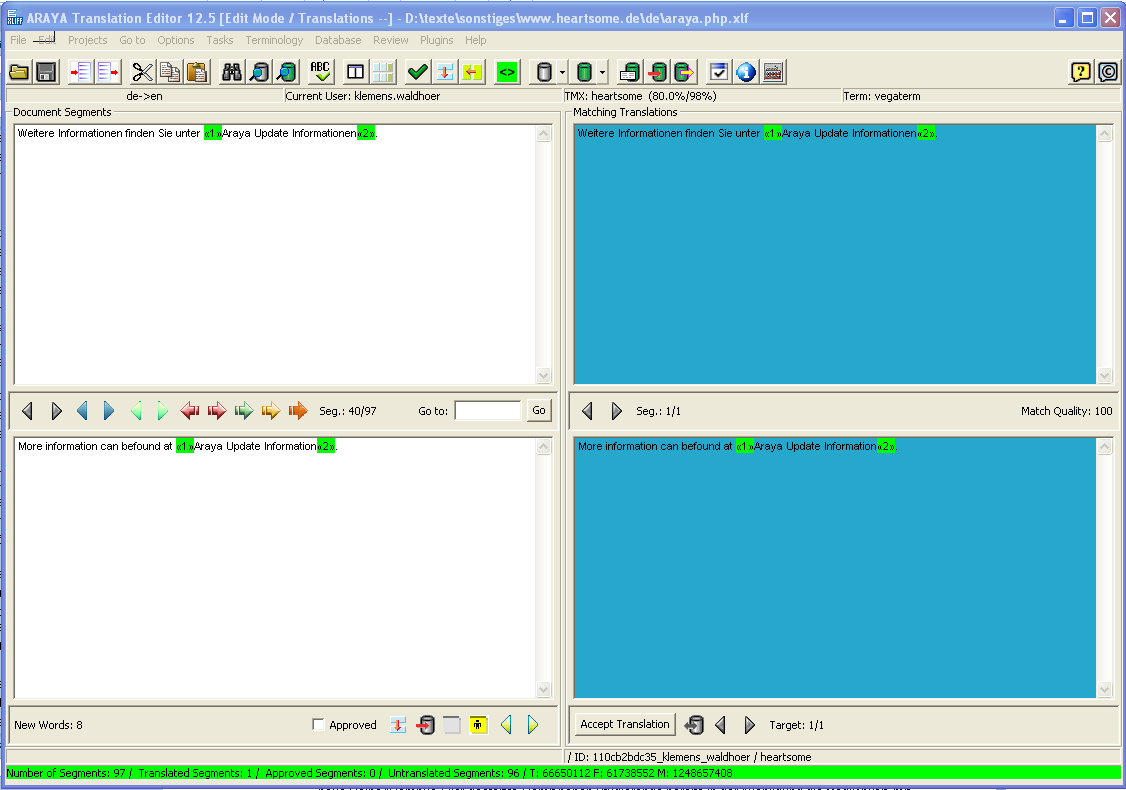Run the ABC spell check tool
This screenshot has height=790, width=1126.
point(320,72)
